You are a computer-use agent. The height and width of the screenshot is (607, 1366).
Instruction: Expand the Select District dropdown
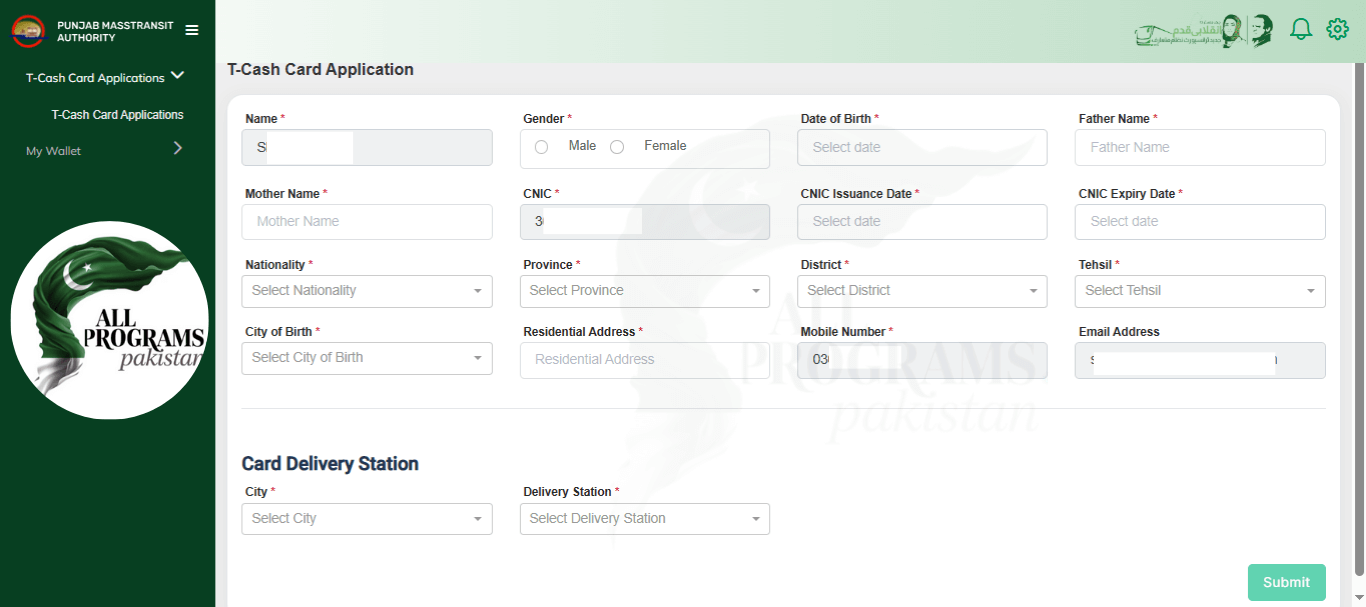(921, 291)
